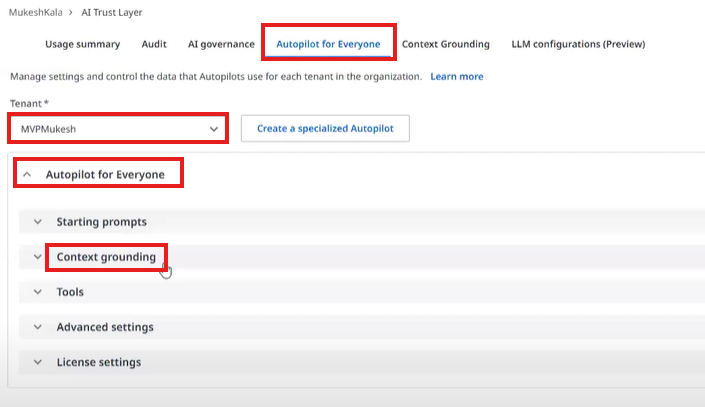Click AI Trust Layer breadcrumb
Screen dimensions: 705x407
(112, 13)
